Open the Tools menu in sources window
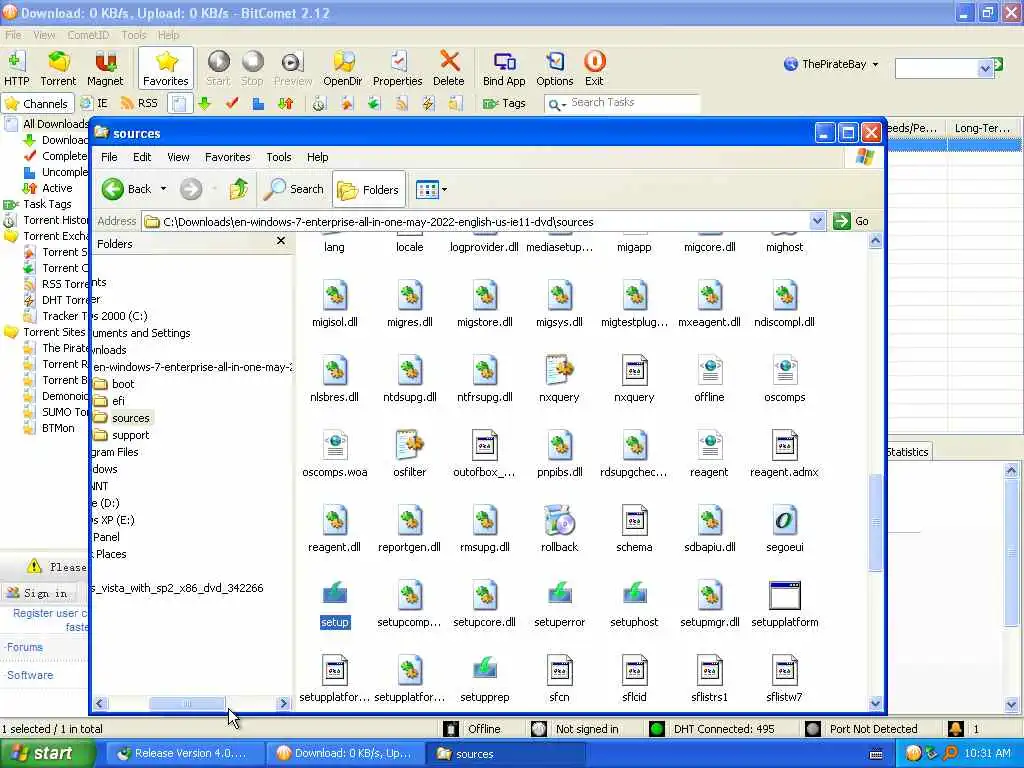The width and height of the screenshot is (1024, 768). pyautogui.click(x=279, y=157)
